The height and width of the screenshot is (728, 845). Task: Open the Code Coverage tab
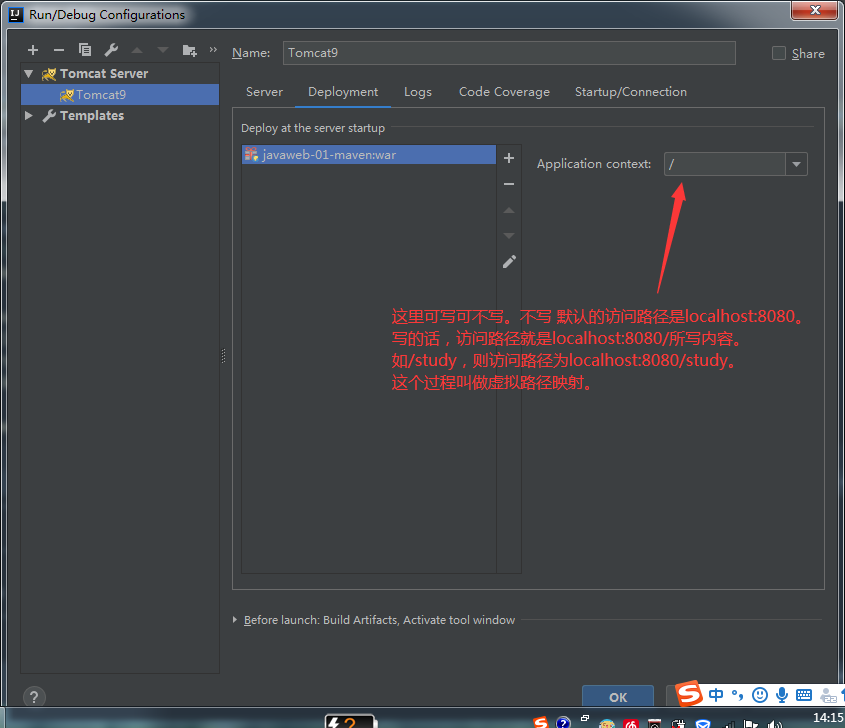[x=504, y=92]
